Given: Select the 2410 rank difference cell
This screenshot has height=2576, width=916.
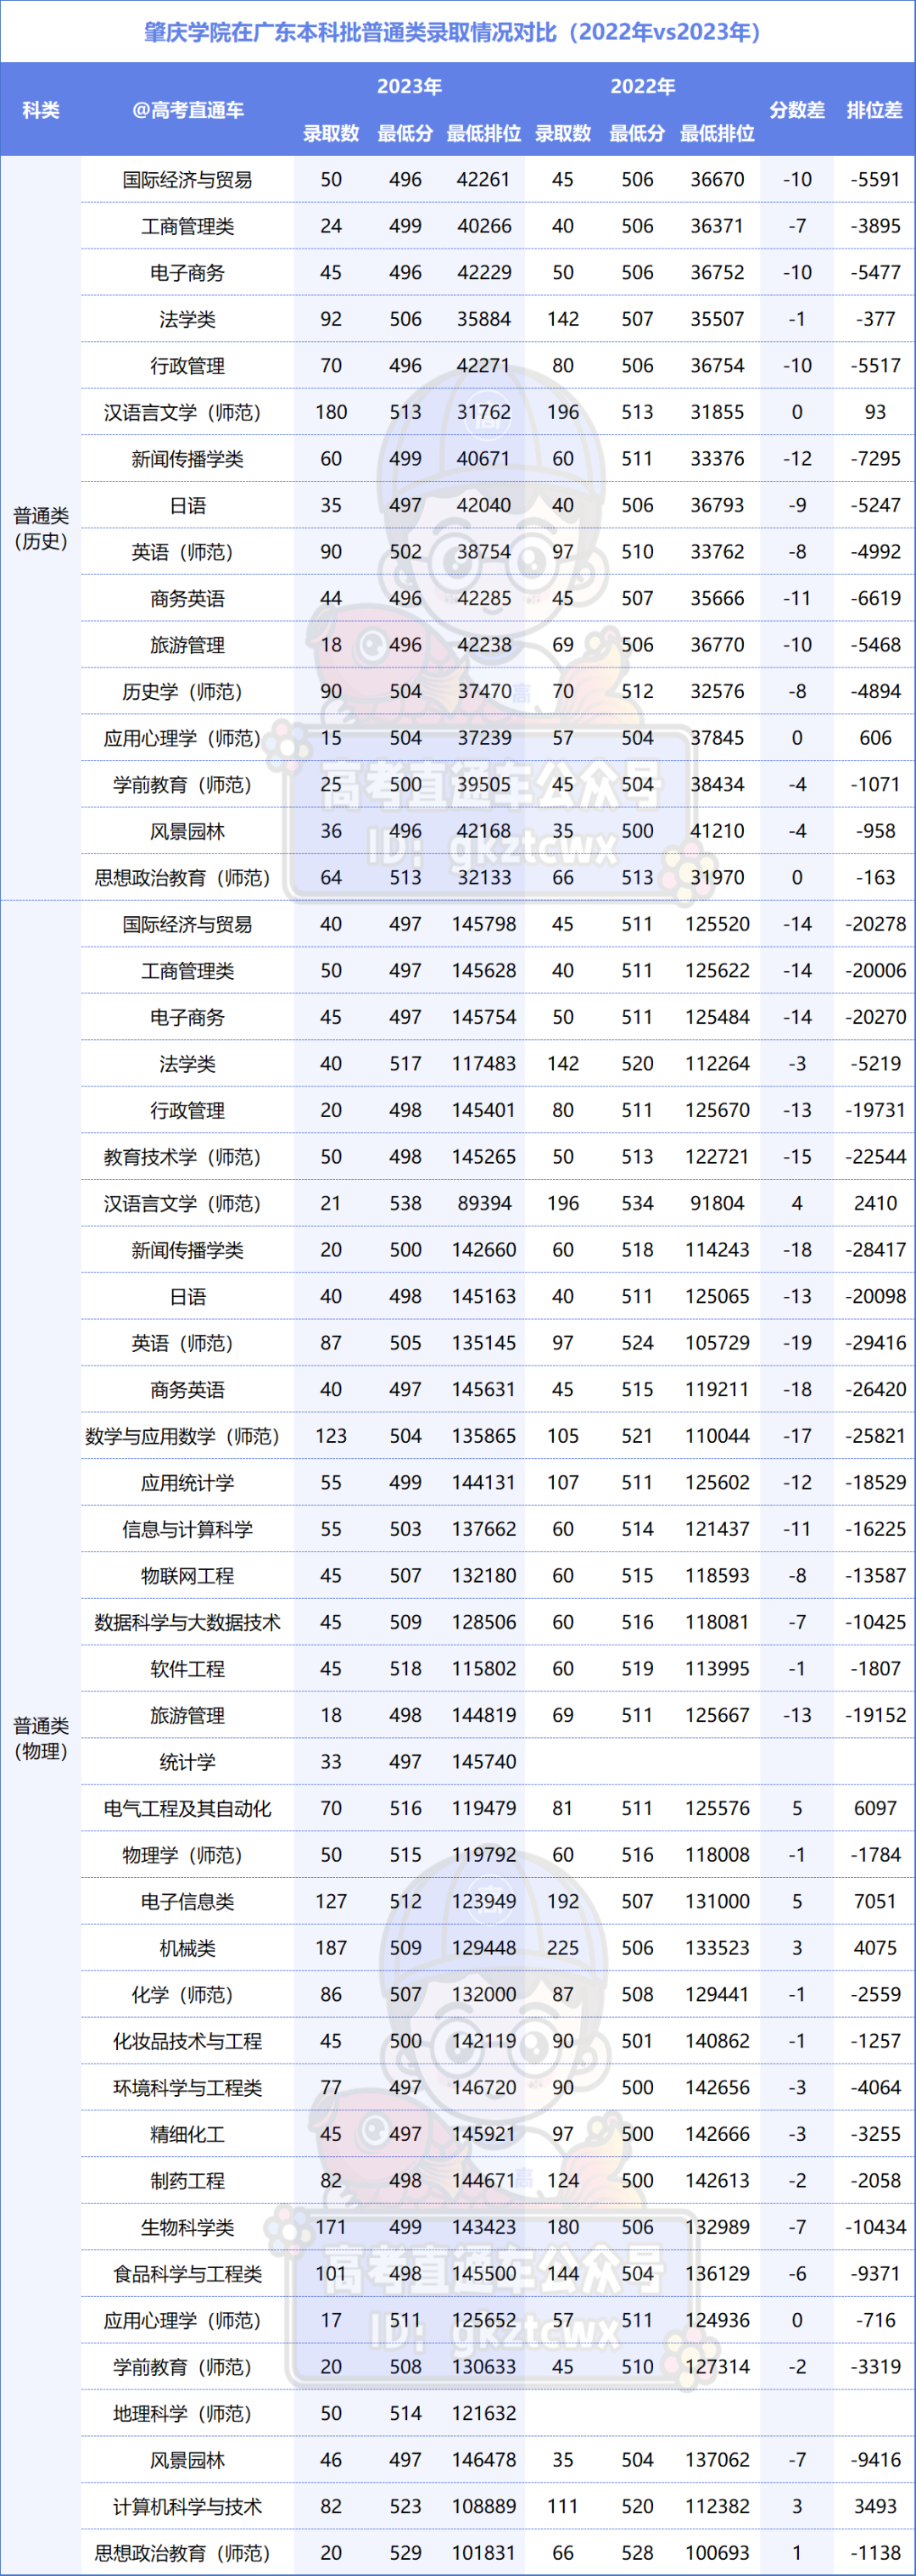Looking at the screenshot, I should [x=875, y=1203].
